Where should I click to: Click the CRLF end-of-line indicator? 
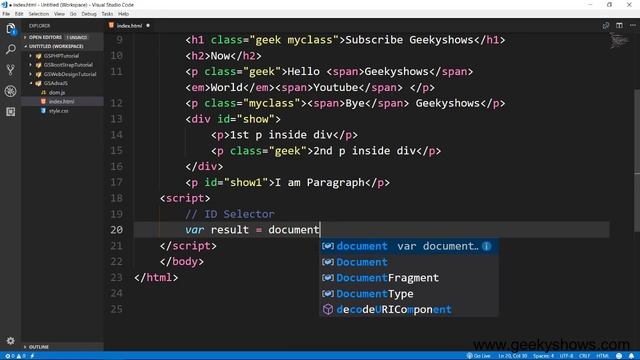pyautogui.click(x=584, y=356)
